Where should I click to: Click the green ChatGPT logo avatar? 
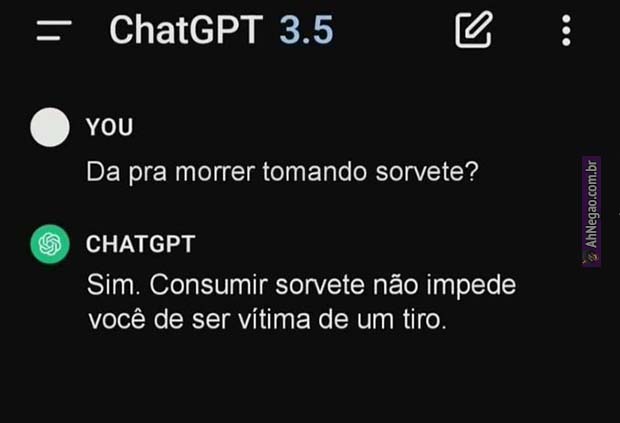pos(50,244)
